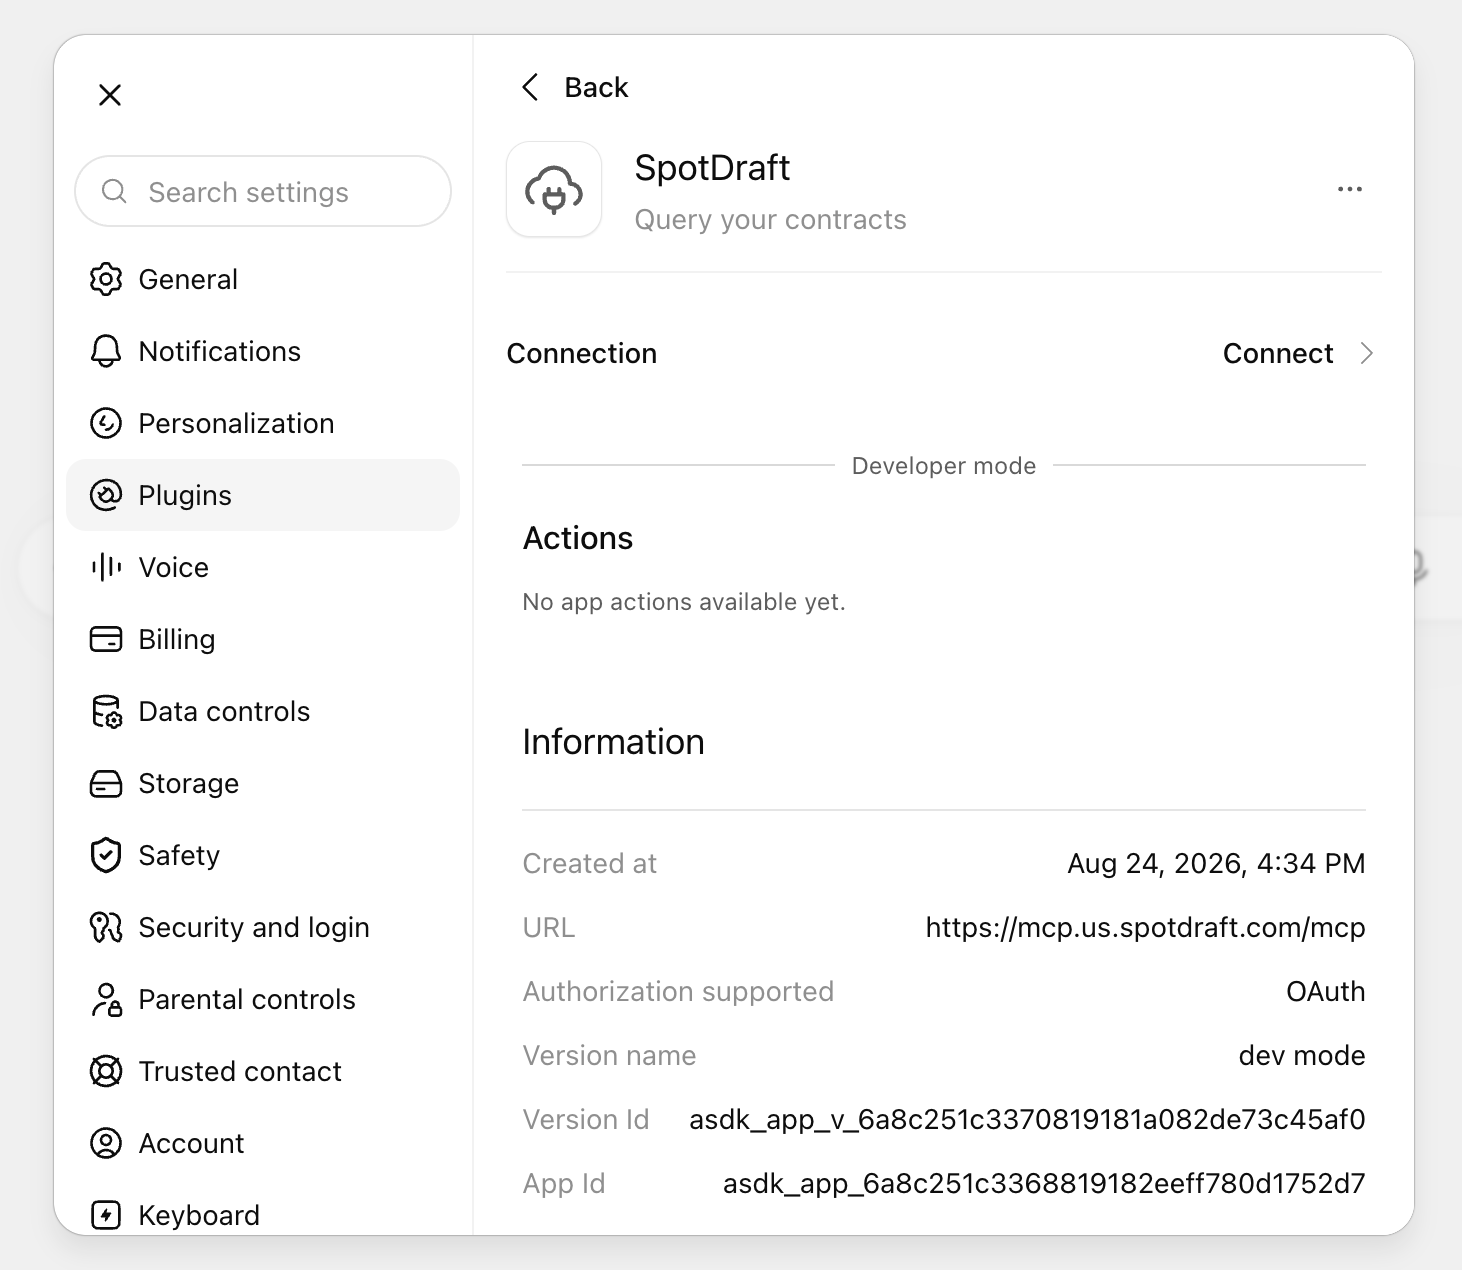This screenshot has height=1270, width=1462.
Task: Click the Keyboard shortcut icon
Action: pyautogui.click(x=106, y=1215)
